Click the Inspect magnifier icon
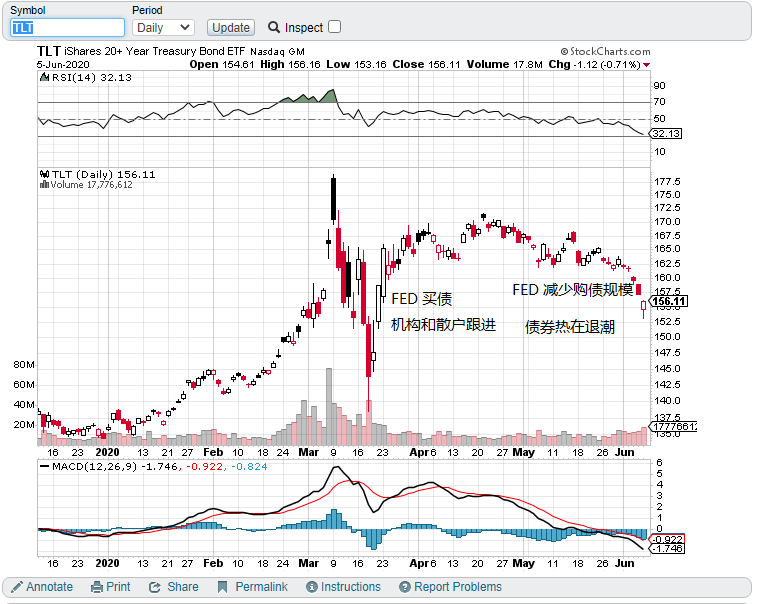Screen dimensions: 760x604 [x=274, y=27]
